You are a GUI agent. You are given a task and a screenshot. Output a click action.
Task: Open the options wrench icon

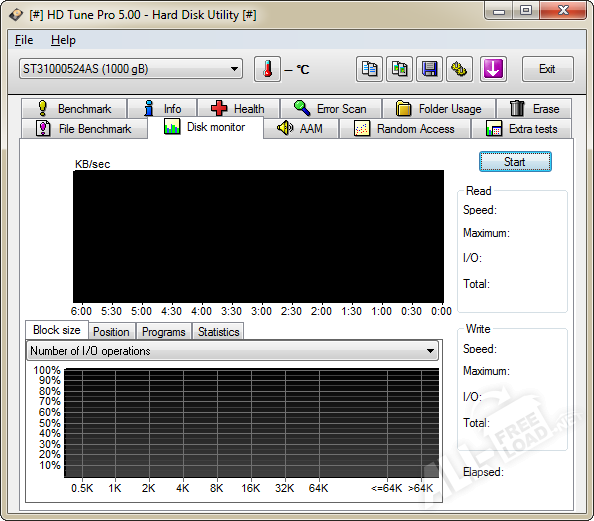click(x=459, y=69)
